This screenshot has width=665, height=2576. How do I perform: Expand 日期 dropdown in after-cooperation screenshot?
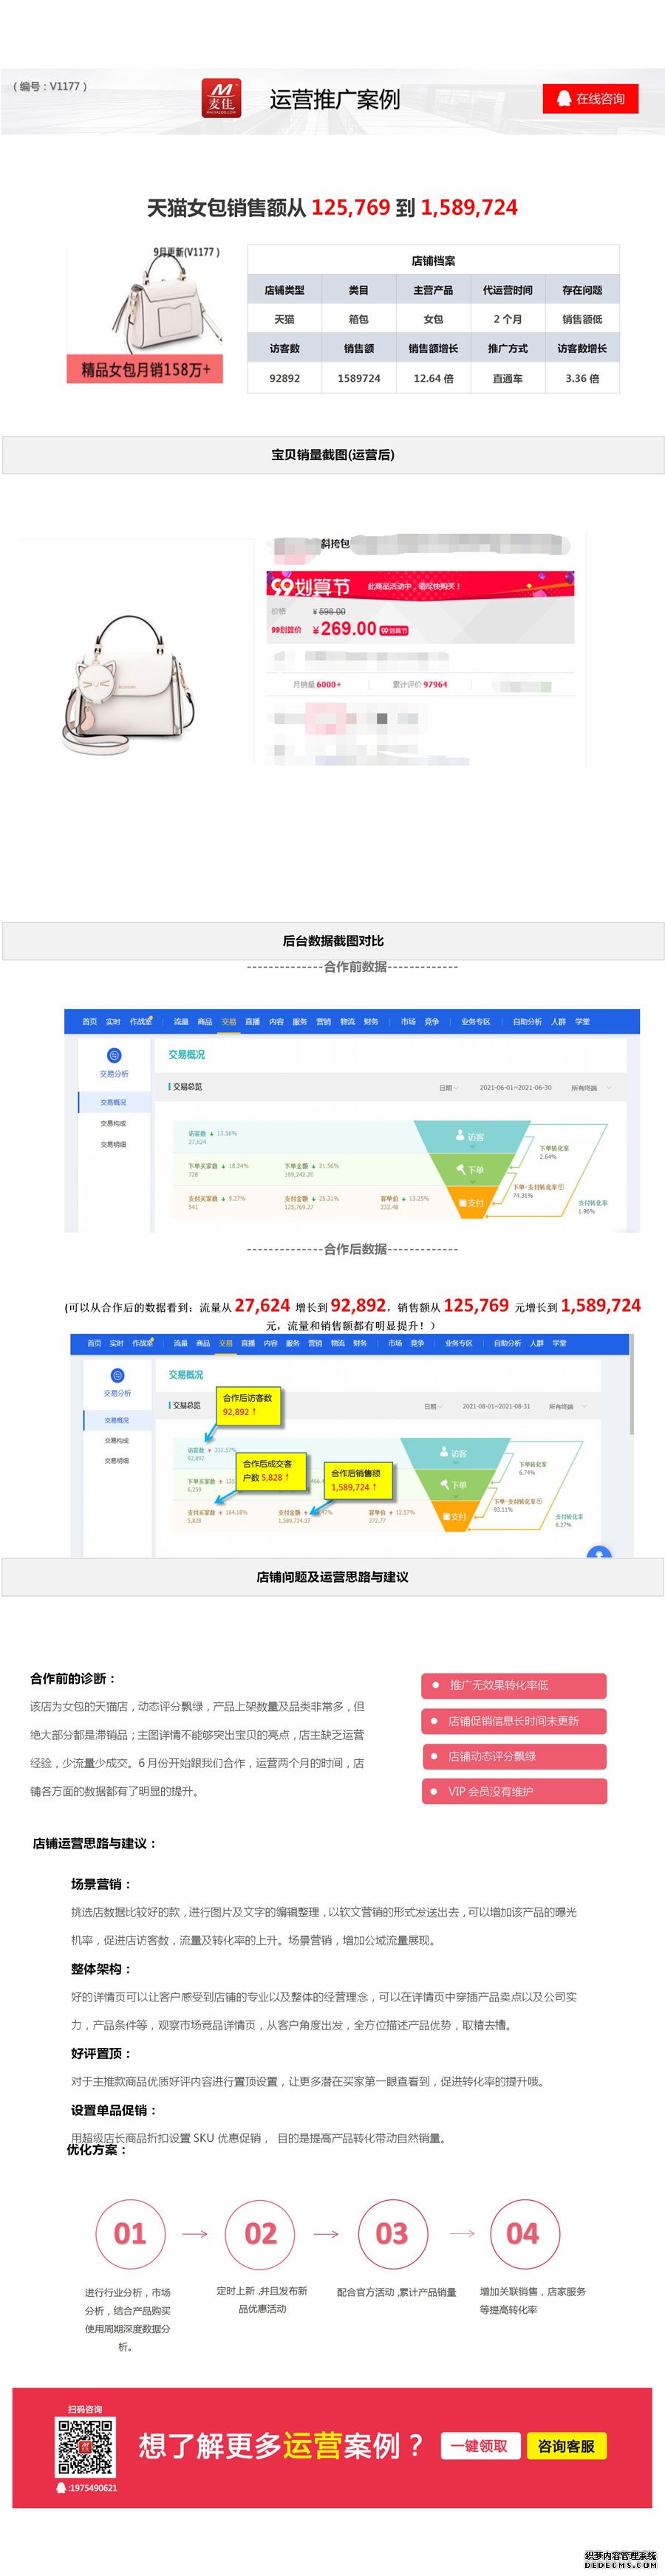(432, 1406)
